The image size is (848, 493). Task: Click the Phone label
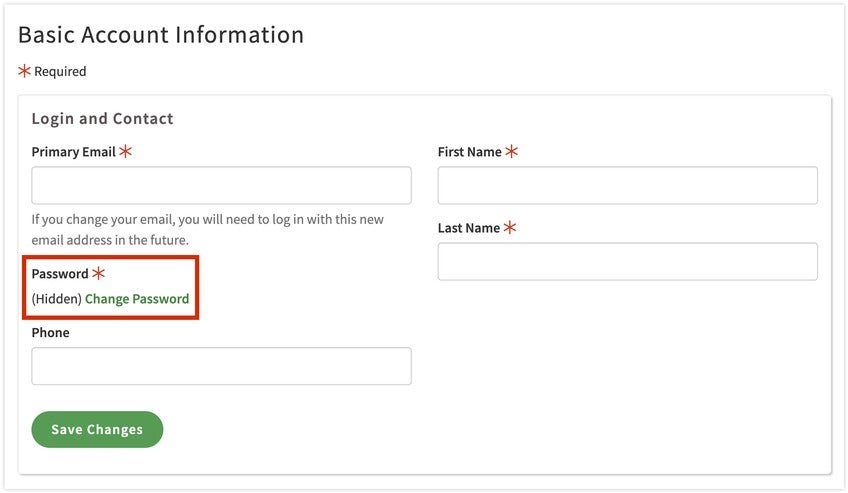(50, 333)
